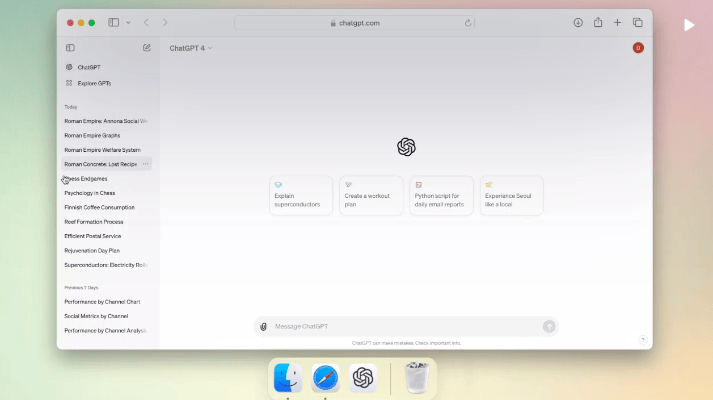The image size is (713, 400).
Task: Open the Trash in the dock
Action: click(x=417, y=377)
